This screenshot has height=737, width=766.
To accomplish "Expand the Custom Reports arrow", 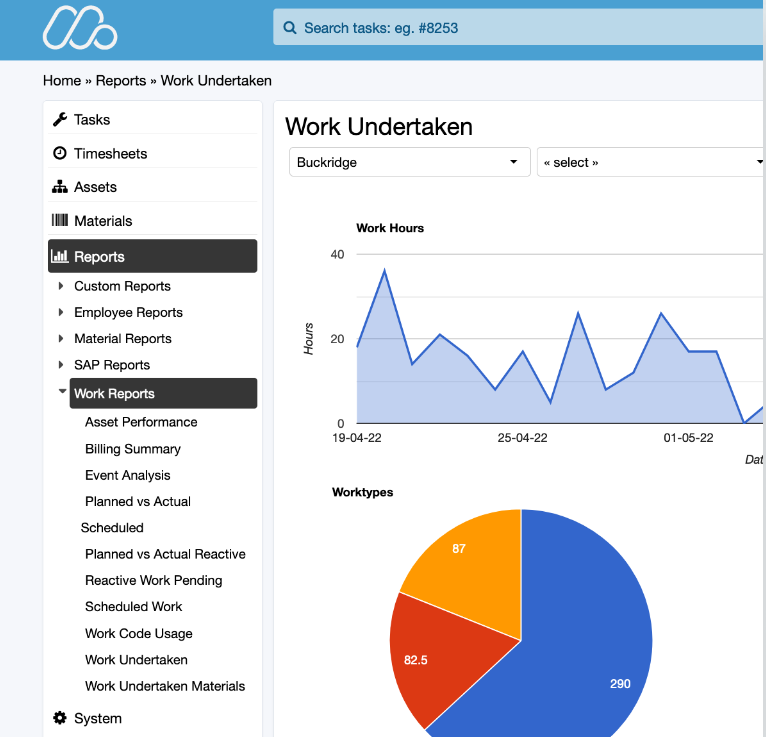I will click(61, 286).
